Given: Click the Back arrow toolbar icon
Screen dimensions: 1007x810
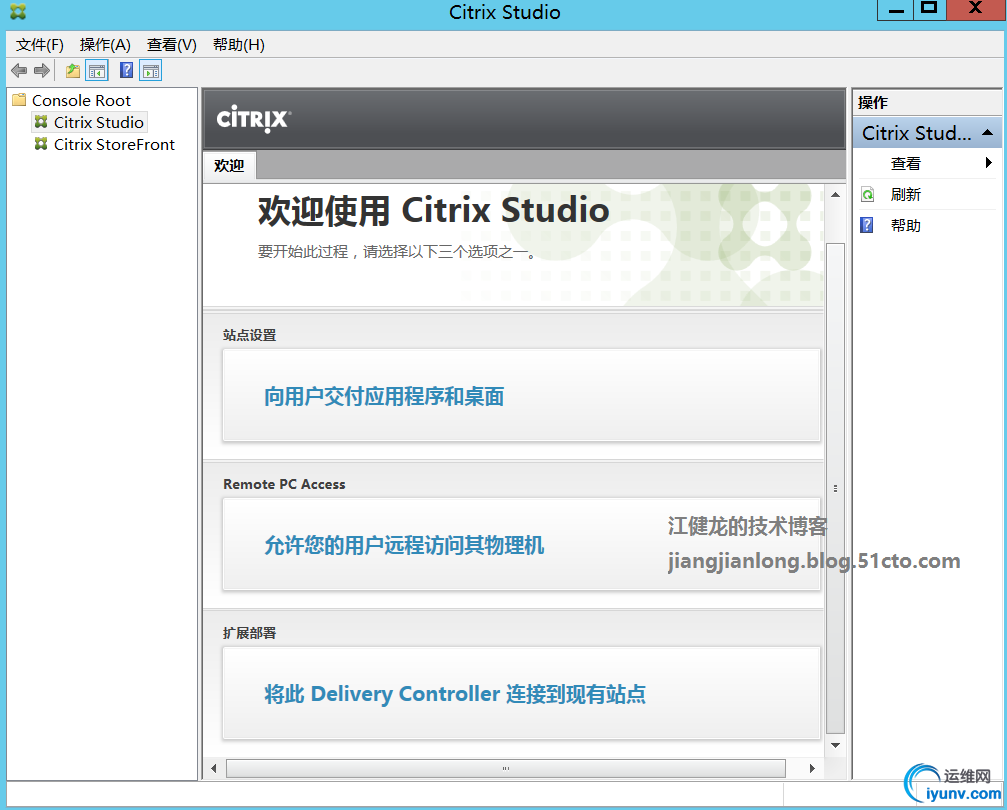Looking at the screenshot, I should click(19, 70).
